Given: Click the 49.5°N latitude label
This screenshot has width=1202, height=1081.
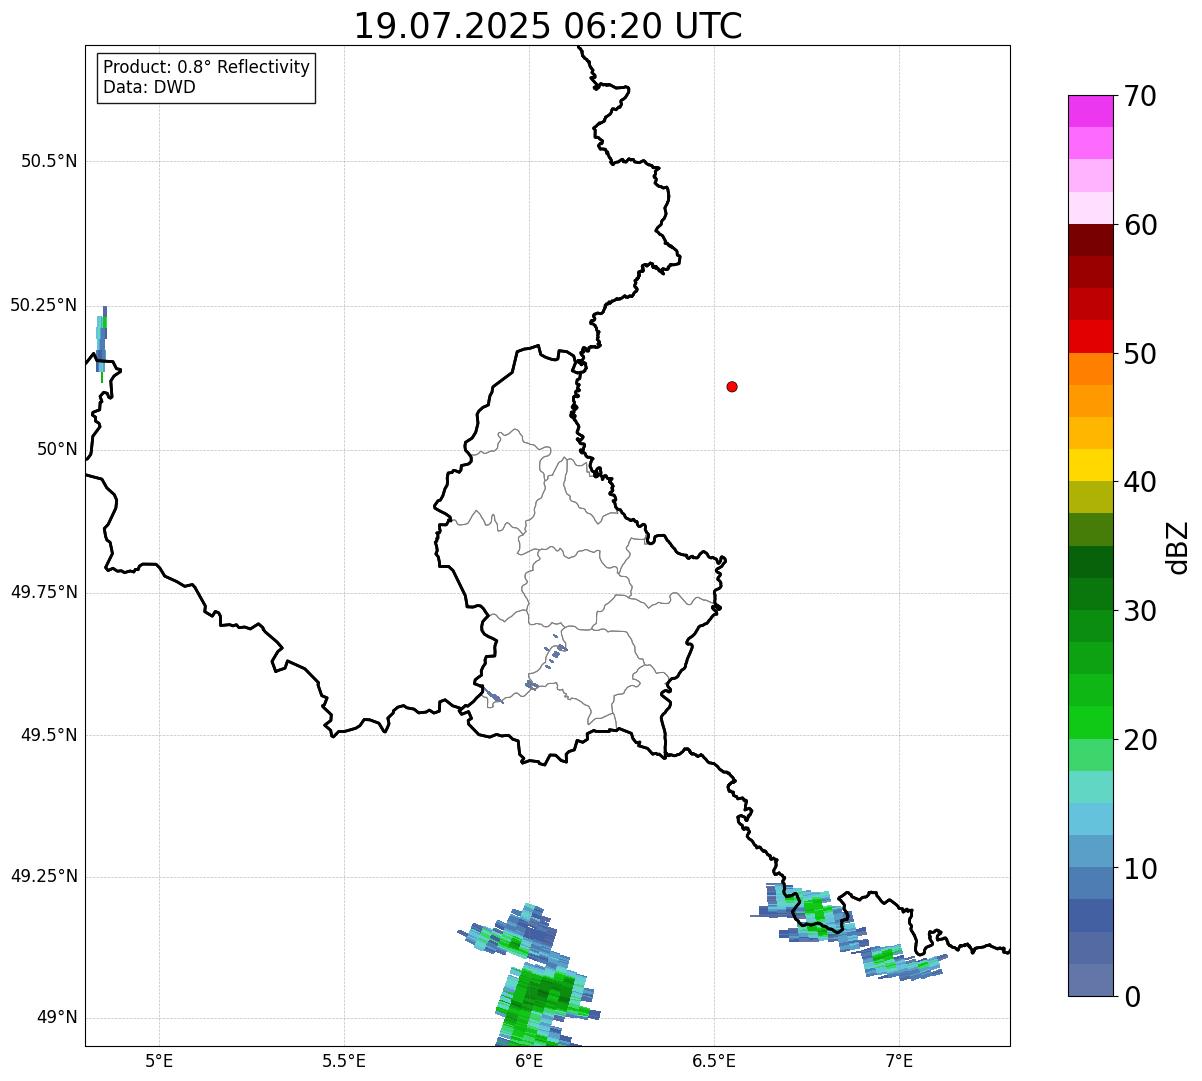Looking at the screenshot, I should [x=49, y=735].
